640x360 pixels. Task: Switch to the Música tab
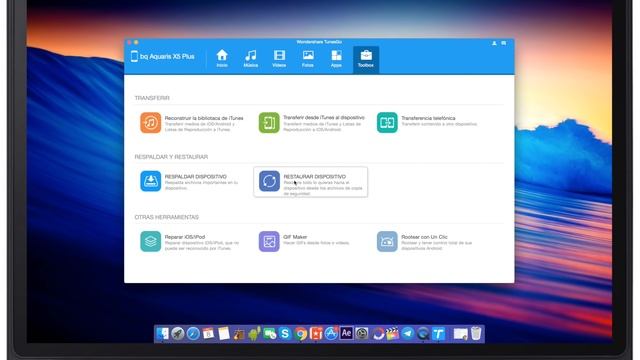coord(251,59)
